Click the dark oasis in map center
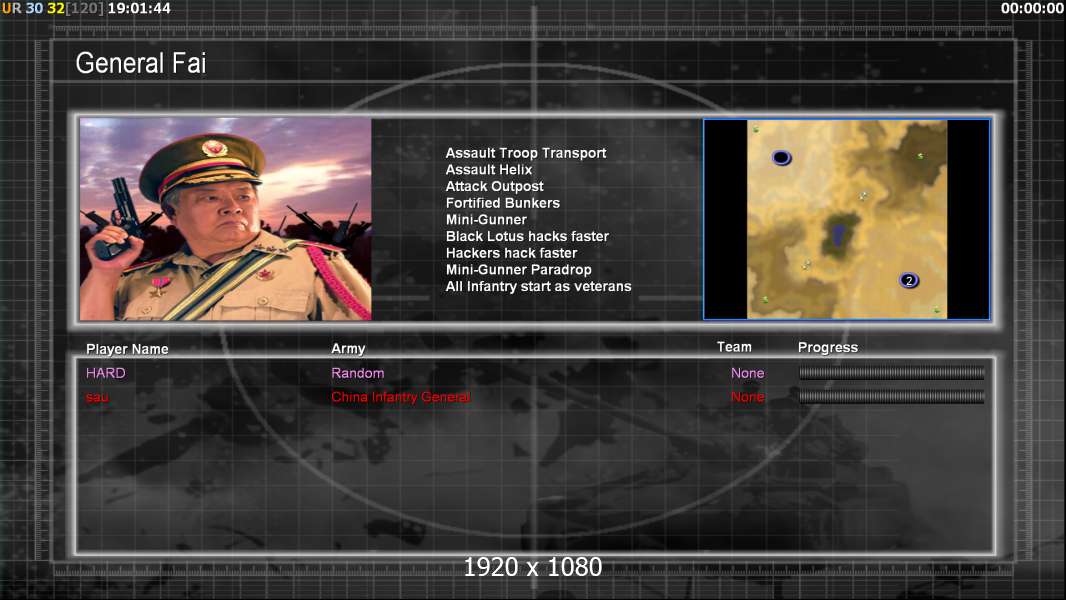Viewport: 1066px width, 600px height. click(x=838, y=235)
